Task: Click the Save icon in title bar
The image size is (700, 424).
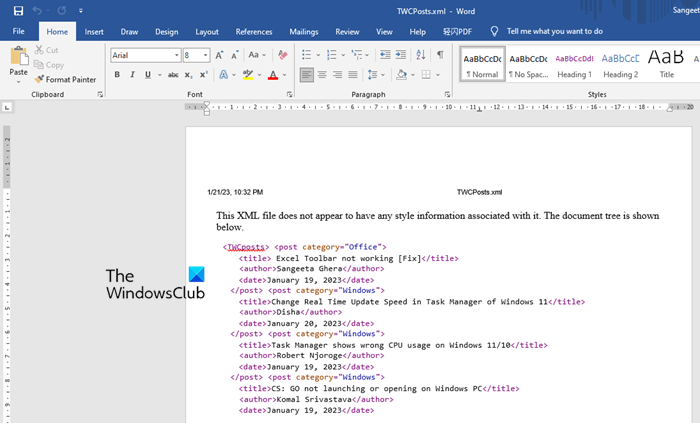Action: [x=18, y=10]
